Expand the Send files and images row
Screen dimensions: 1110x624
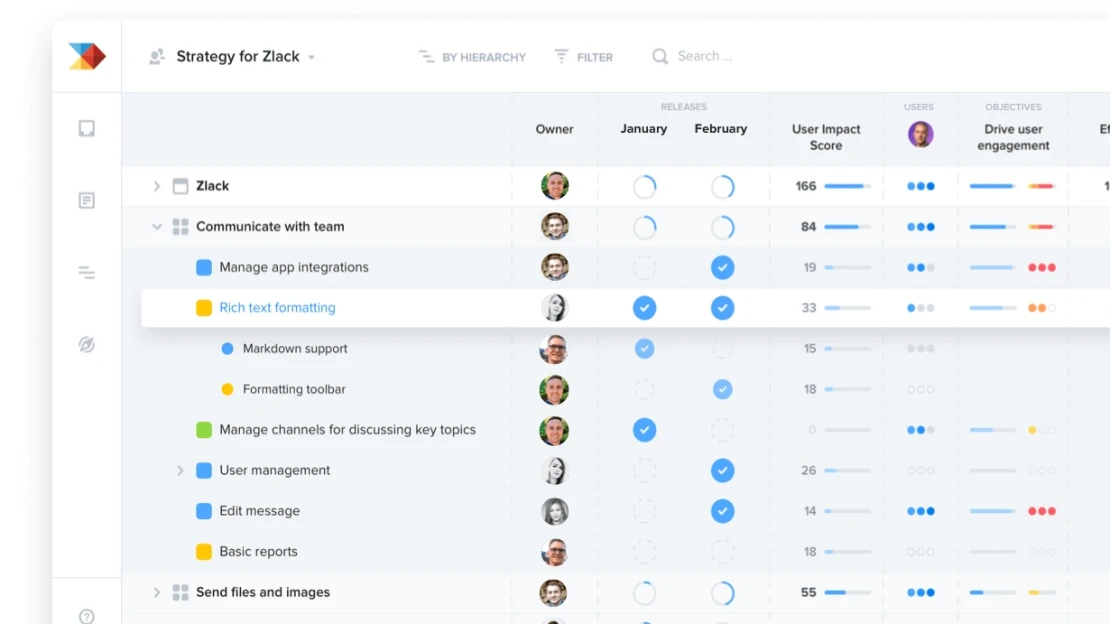coord(156,592)
